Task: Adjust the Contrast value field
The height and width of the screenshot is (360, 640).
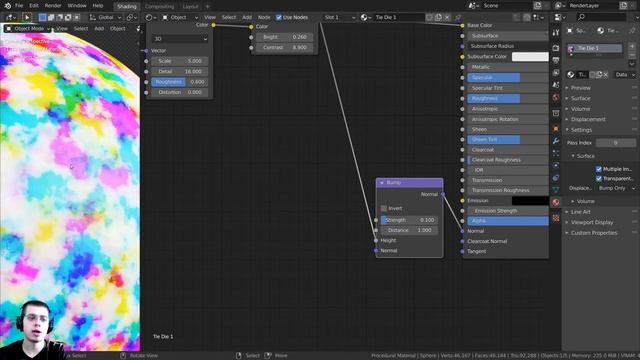Action: pyautogui.click(x=284, y=48)
